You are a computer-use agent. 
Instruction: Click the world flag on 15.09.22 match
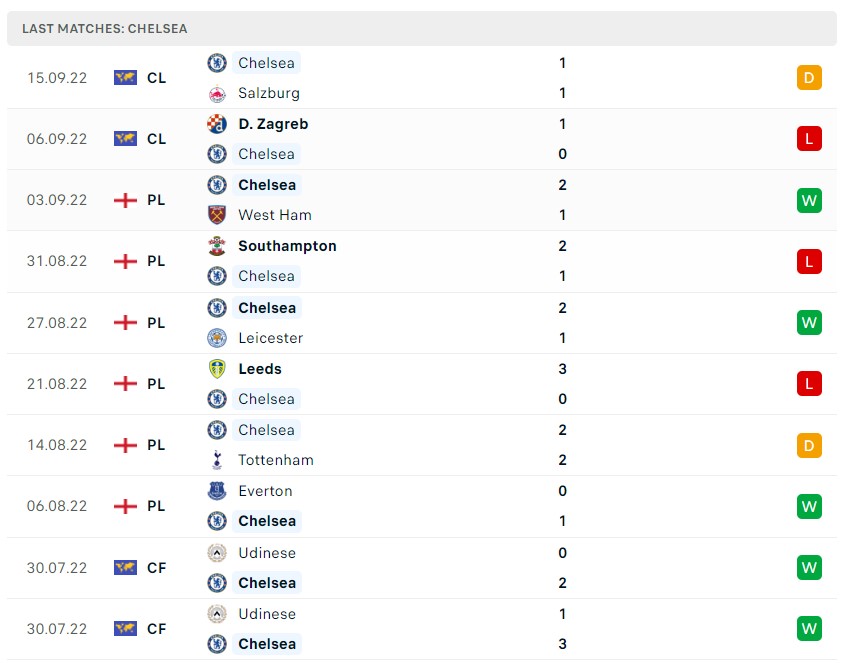[125, 78]
